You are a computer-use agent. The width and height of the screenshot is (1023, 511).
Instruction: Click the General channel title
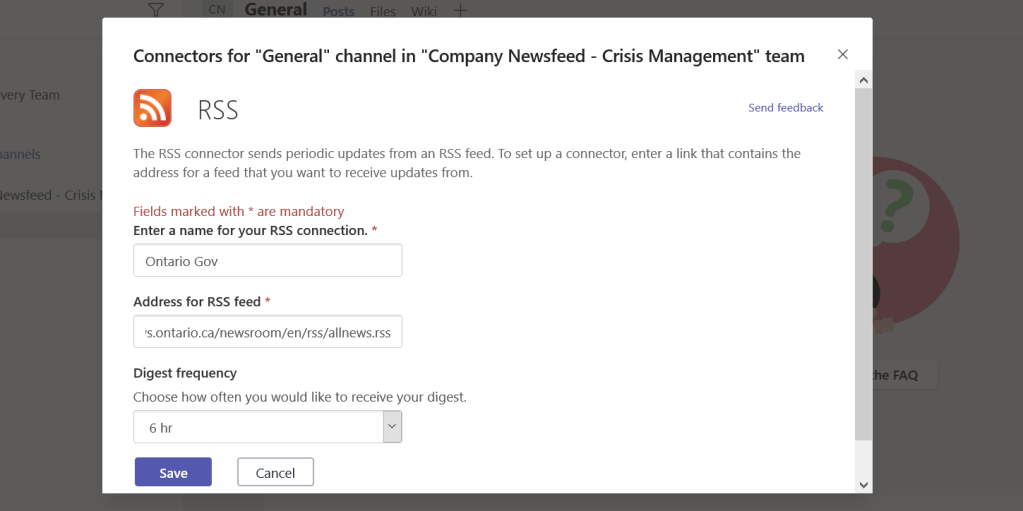click(275, 10)
